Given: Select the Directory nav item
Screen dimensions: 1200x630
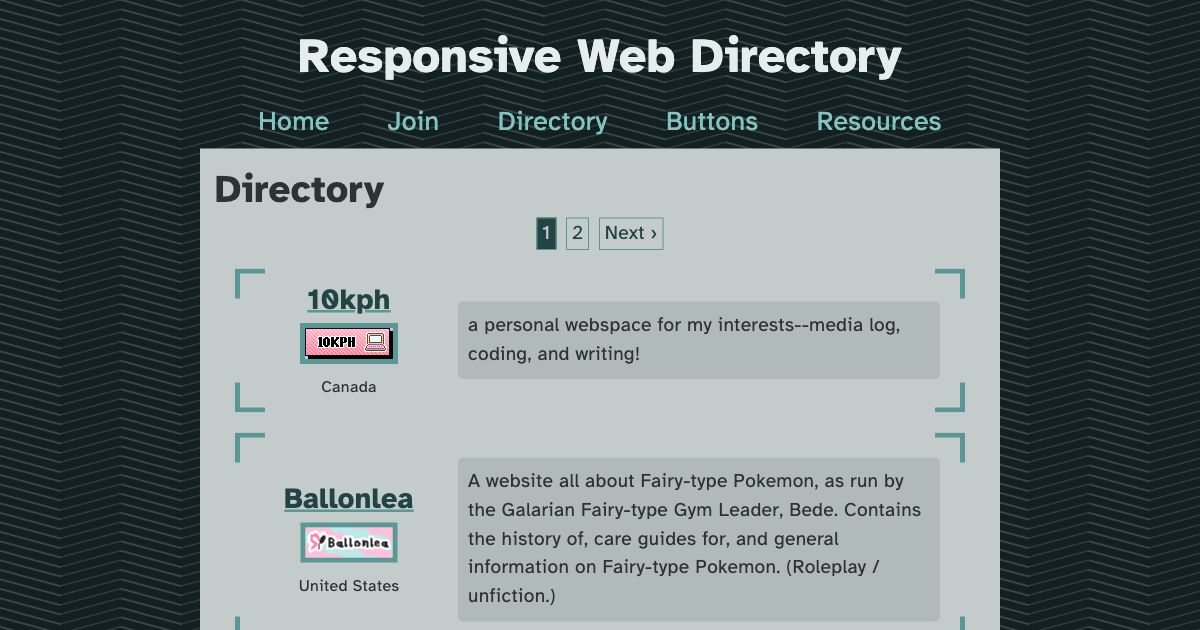Looking at the screenshot, I should pyautogui.click(x=552, y=121).
